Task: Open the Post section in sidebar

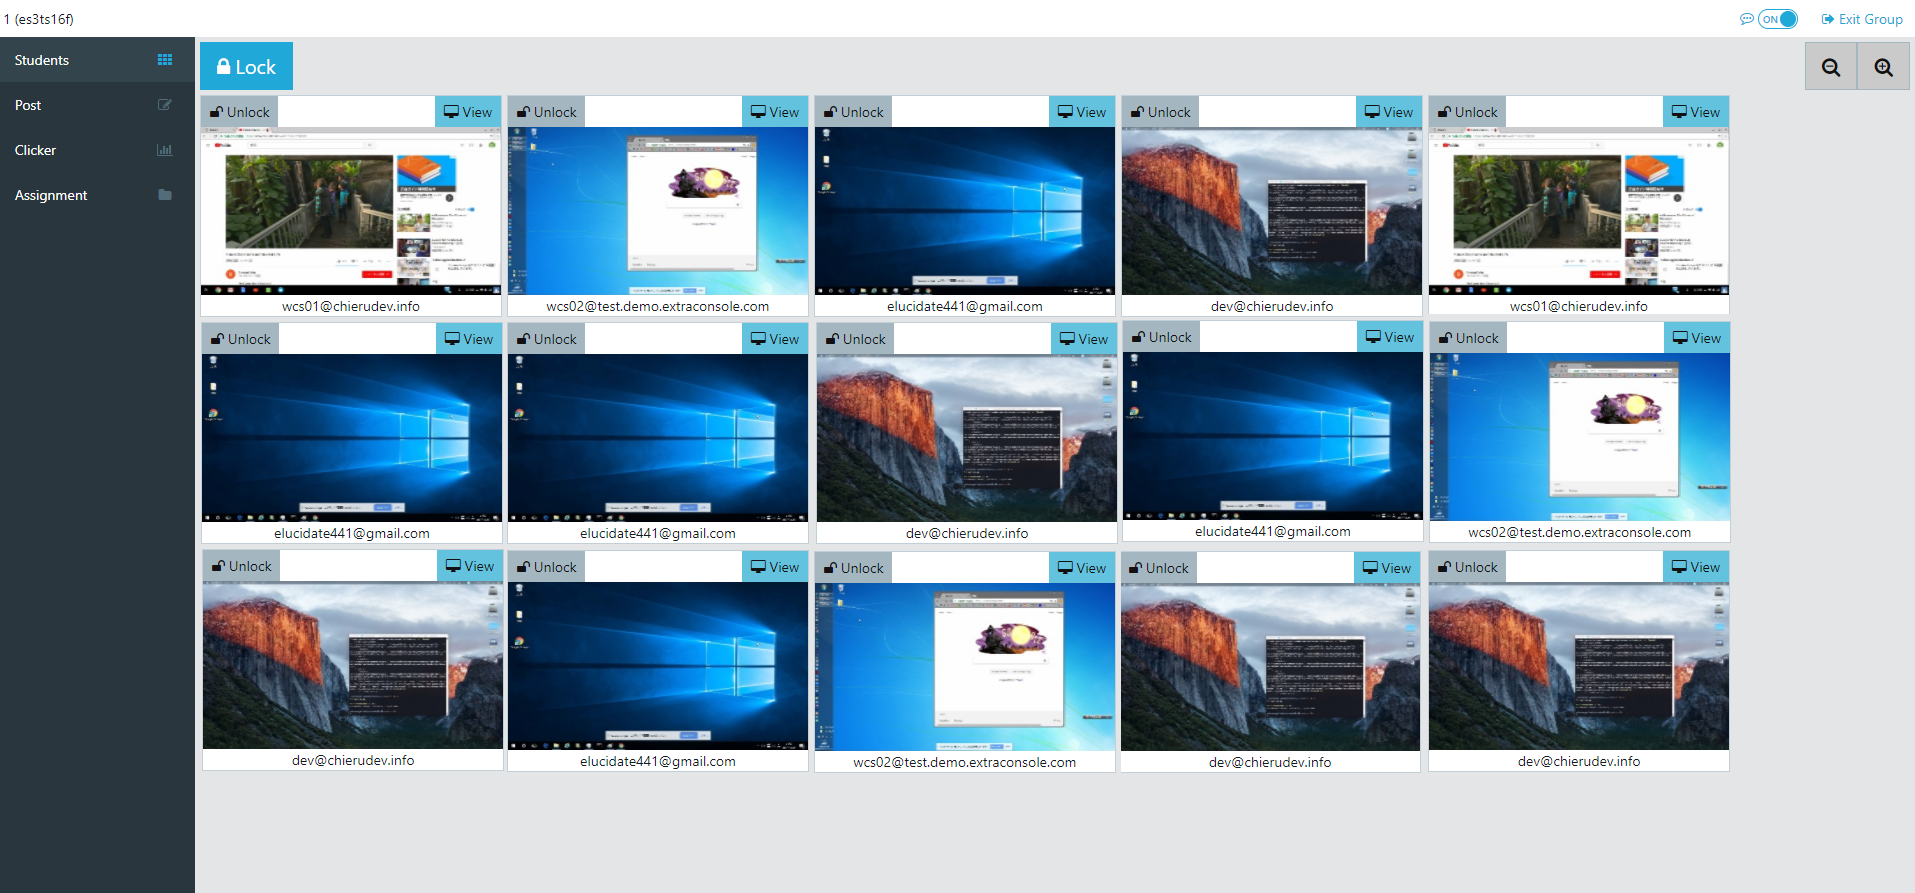Action: (x=28, y=105)
